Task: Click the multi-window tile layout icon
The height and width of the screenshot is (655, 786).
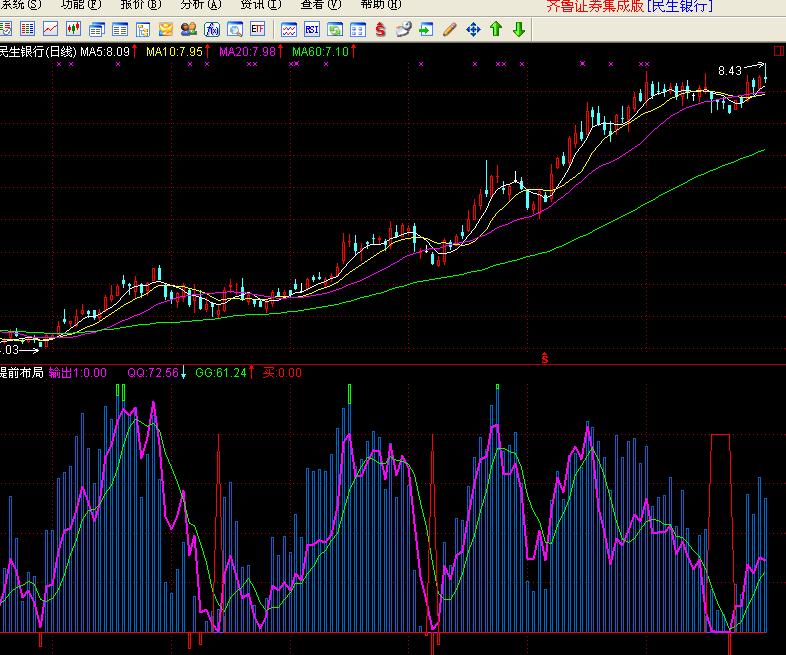Action: [358, 30]
